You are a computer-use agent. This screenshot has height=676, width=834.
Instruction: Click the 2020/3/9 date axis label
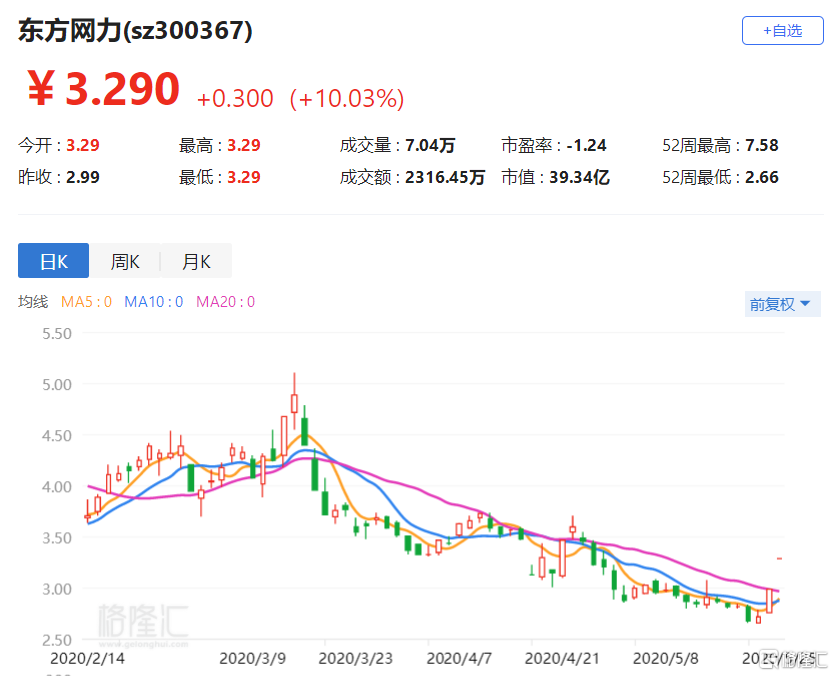252,658
